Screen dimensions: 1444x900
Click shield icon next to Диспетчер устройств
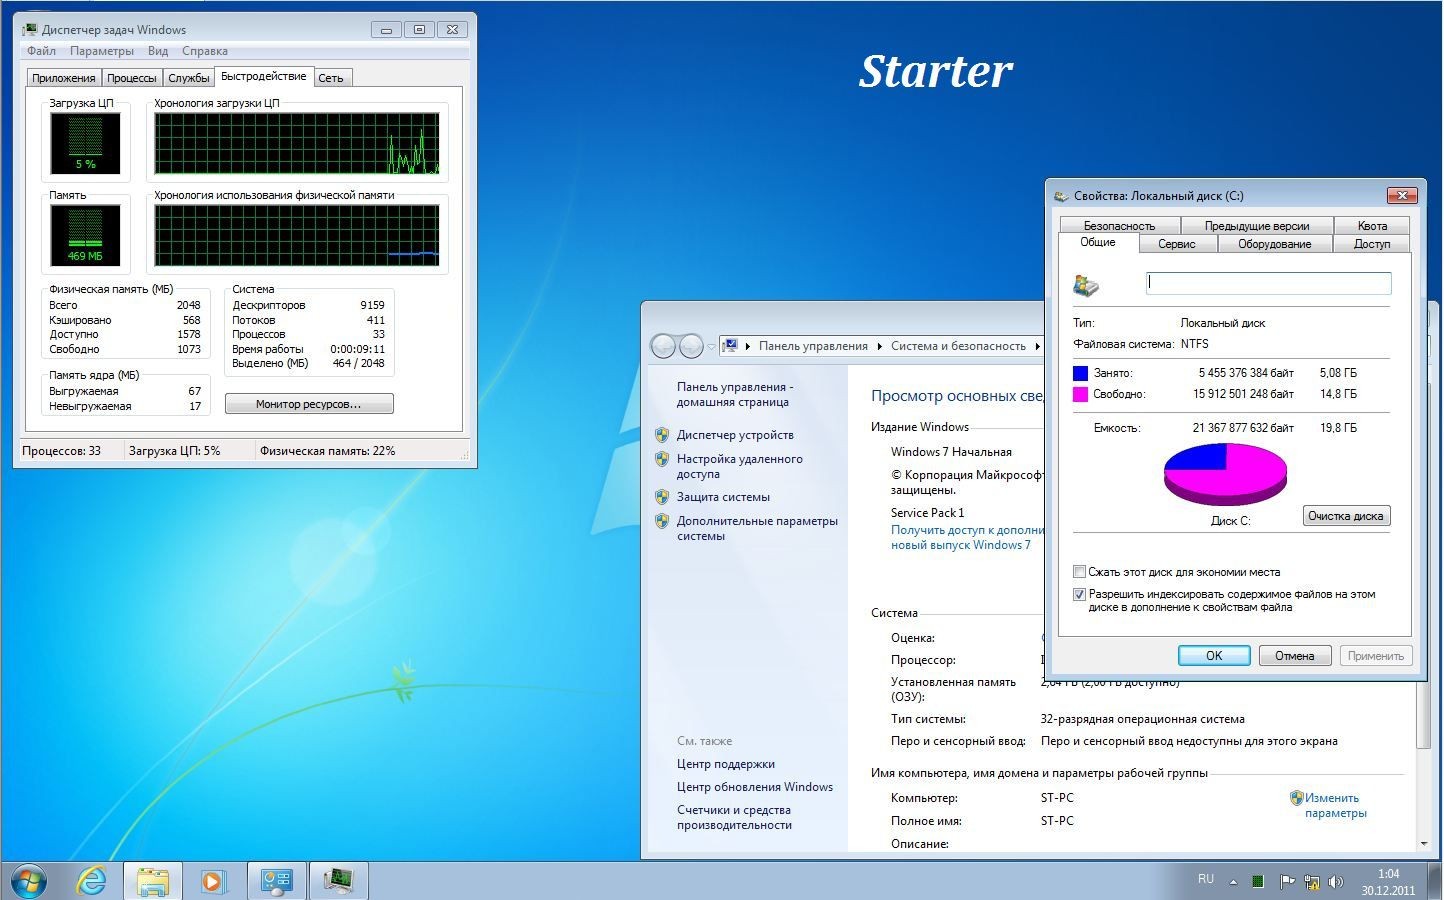[x=661, y=435]
